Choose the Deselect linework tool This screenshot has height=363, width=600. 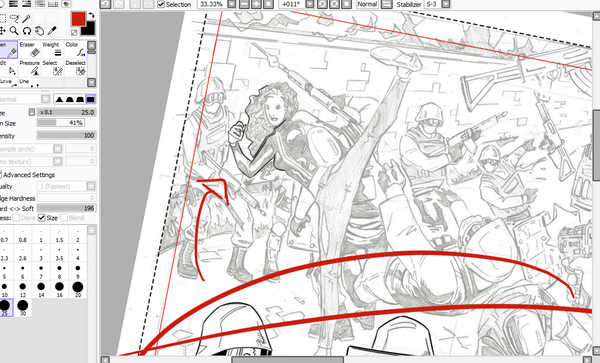(x=75, y=68)
